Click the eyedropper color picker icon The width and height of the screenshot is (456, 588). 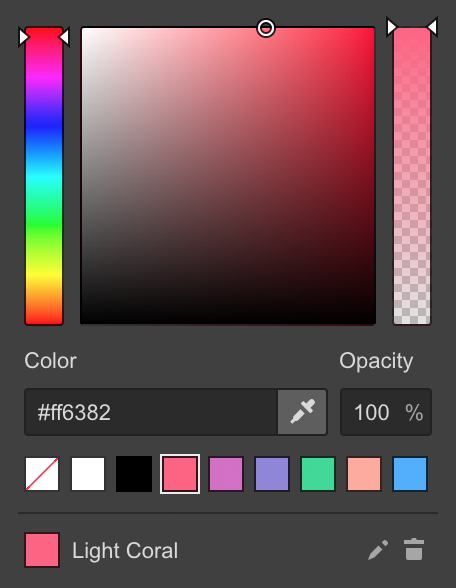tap(302, 412)
